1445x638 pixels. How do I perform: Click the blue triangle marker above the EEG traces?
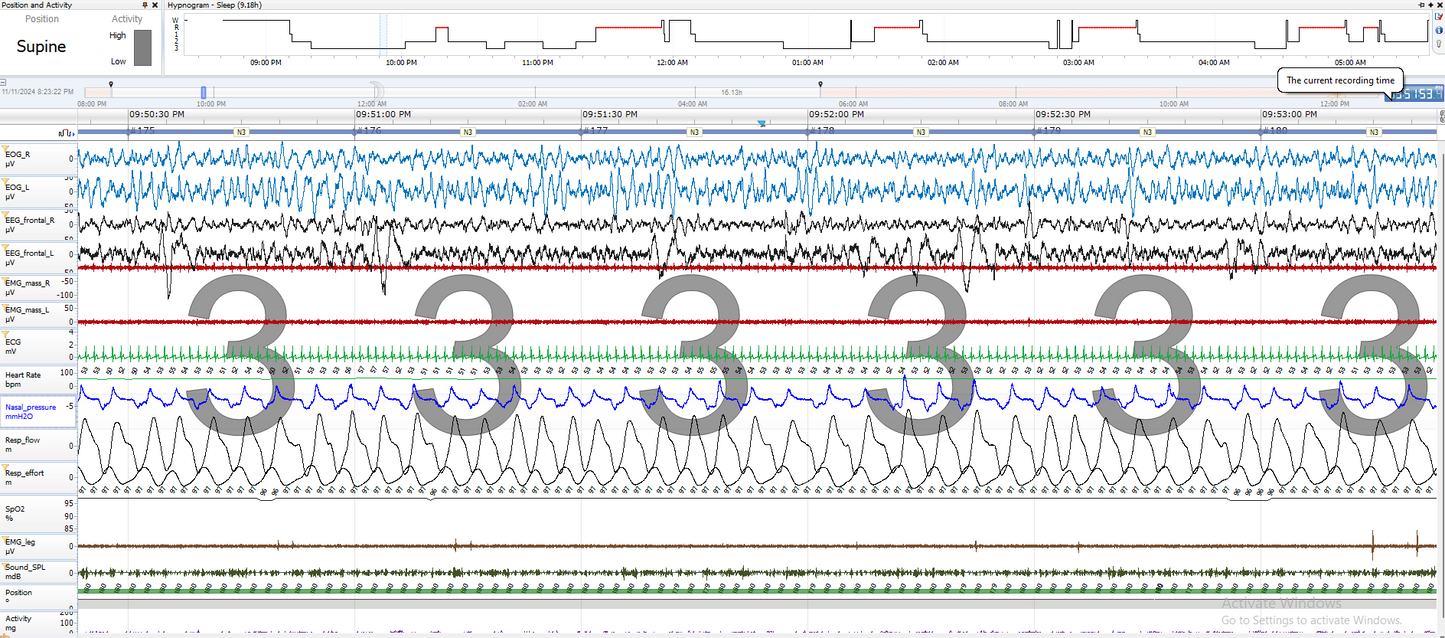[x=762, y=122]
